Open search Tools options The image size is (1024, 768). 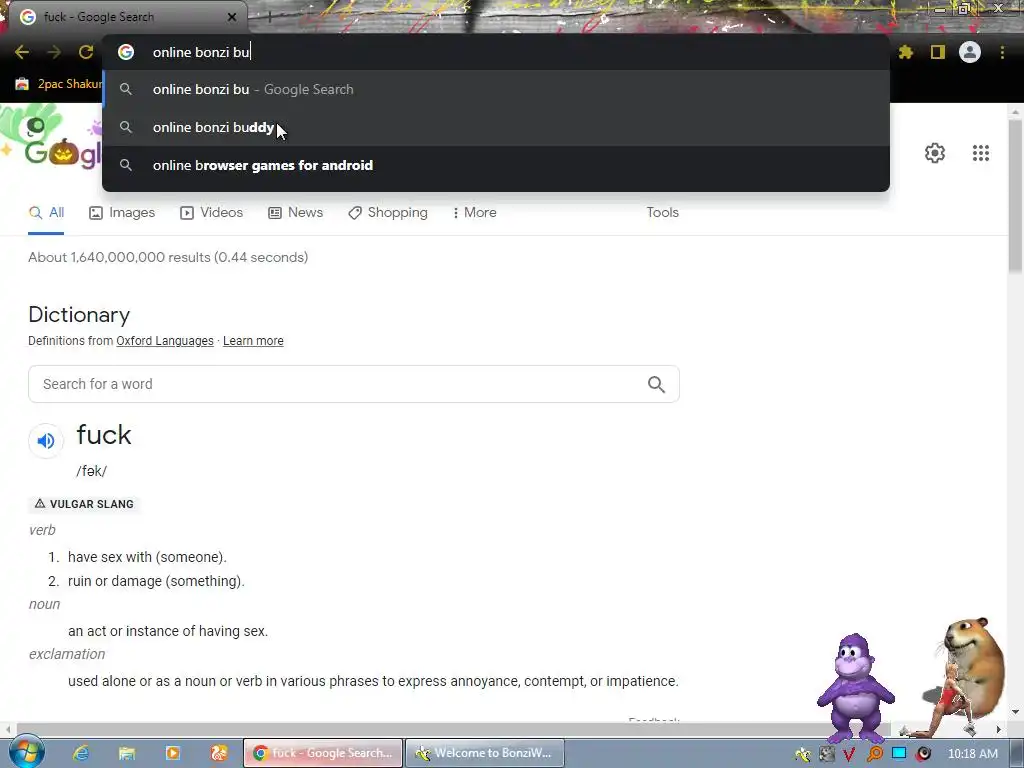click(662, 213)
